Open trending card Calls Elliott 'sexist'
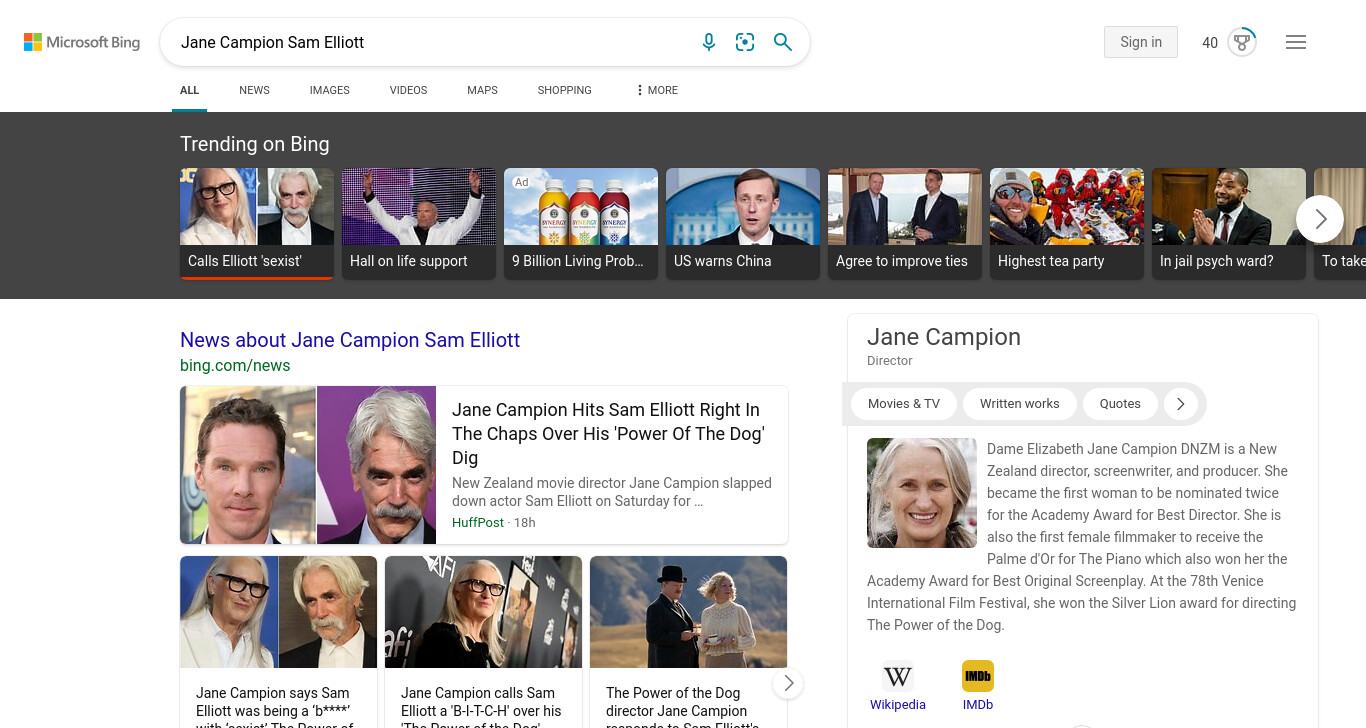 257,223
